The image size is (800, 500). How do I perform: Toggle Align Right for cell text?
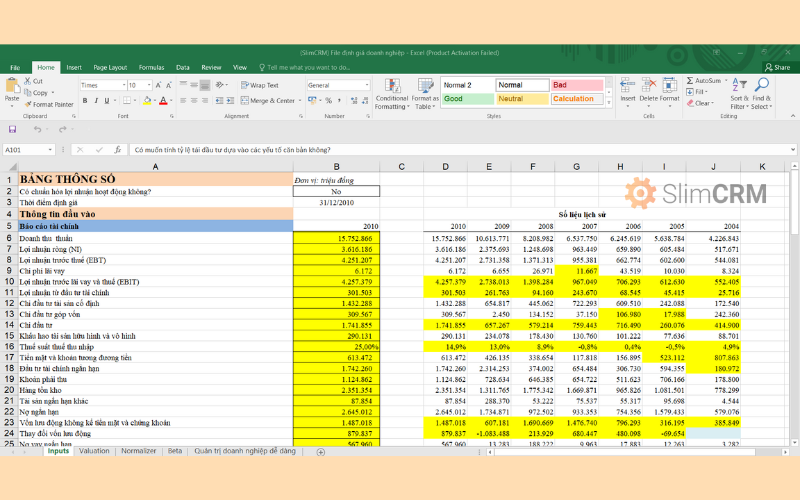(x=205, y=101)
